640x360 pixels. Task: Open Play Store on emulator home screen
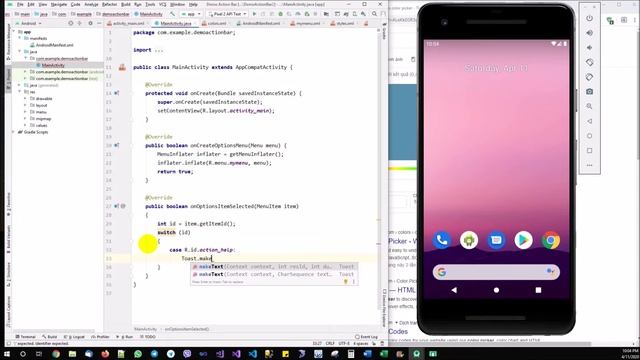pyautogui.click(x=523, y=240)
